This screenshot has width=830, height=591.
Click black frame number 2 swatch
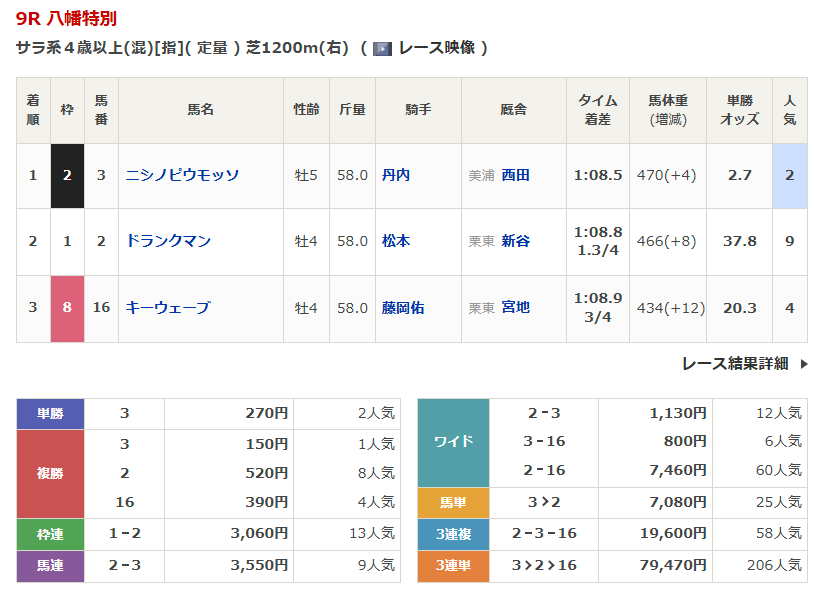(67, 175)
